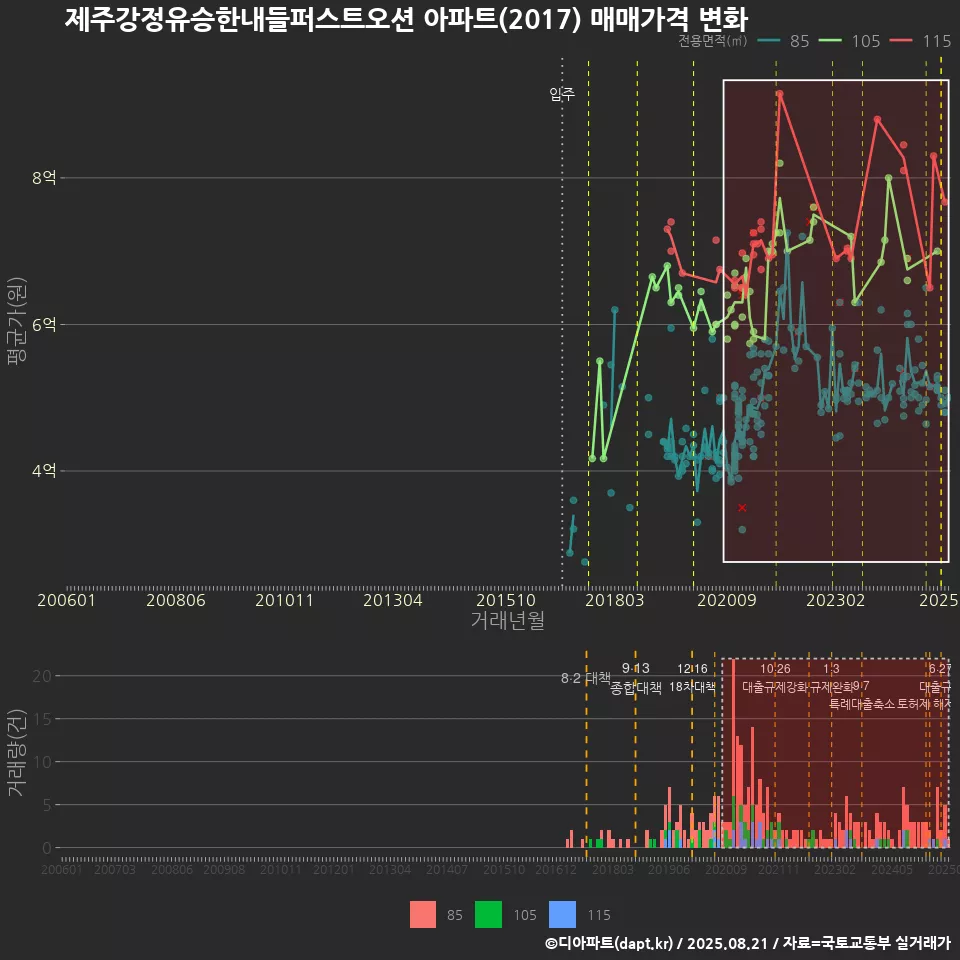Click the 전용면적(㎡) legend label
Image resolution: width=960 pixels, height=960 pixels.
713,41
